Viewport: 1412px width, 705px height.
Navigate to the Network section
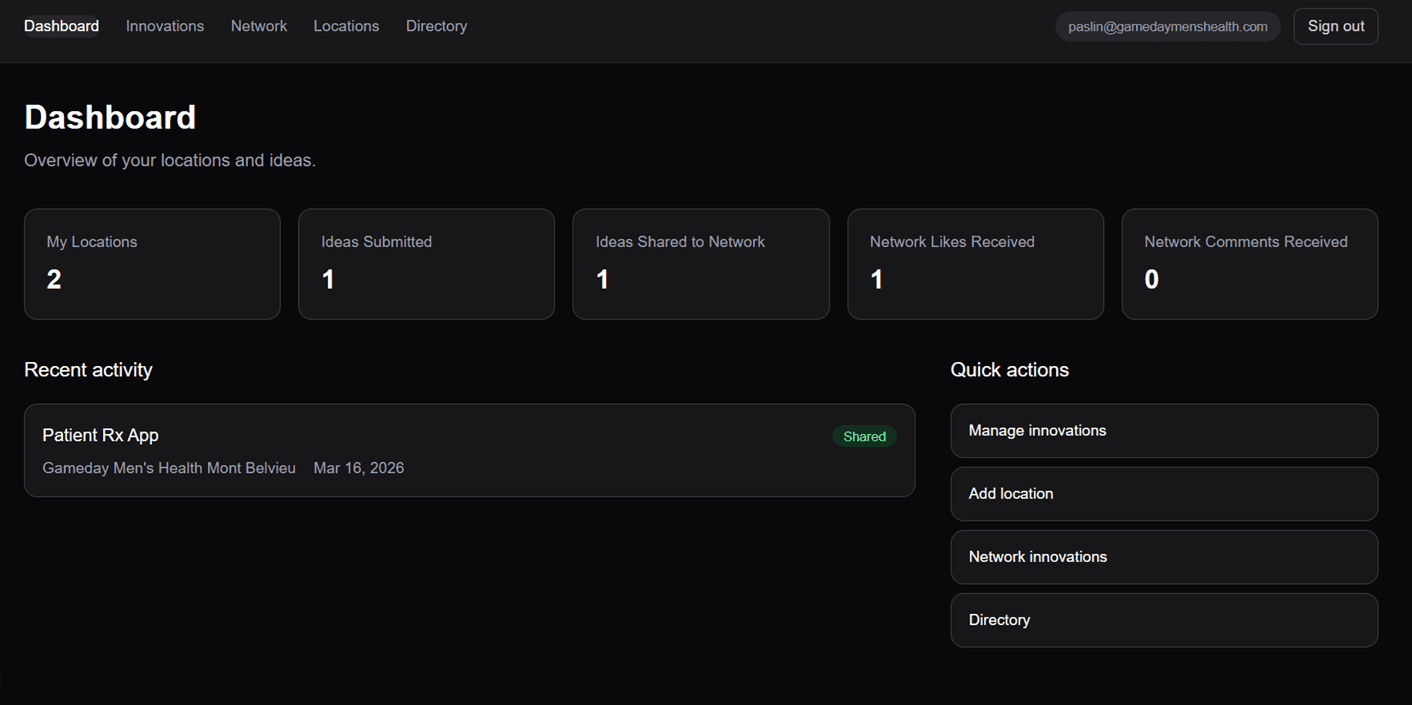click(x=258, y=26)
